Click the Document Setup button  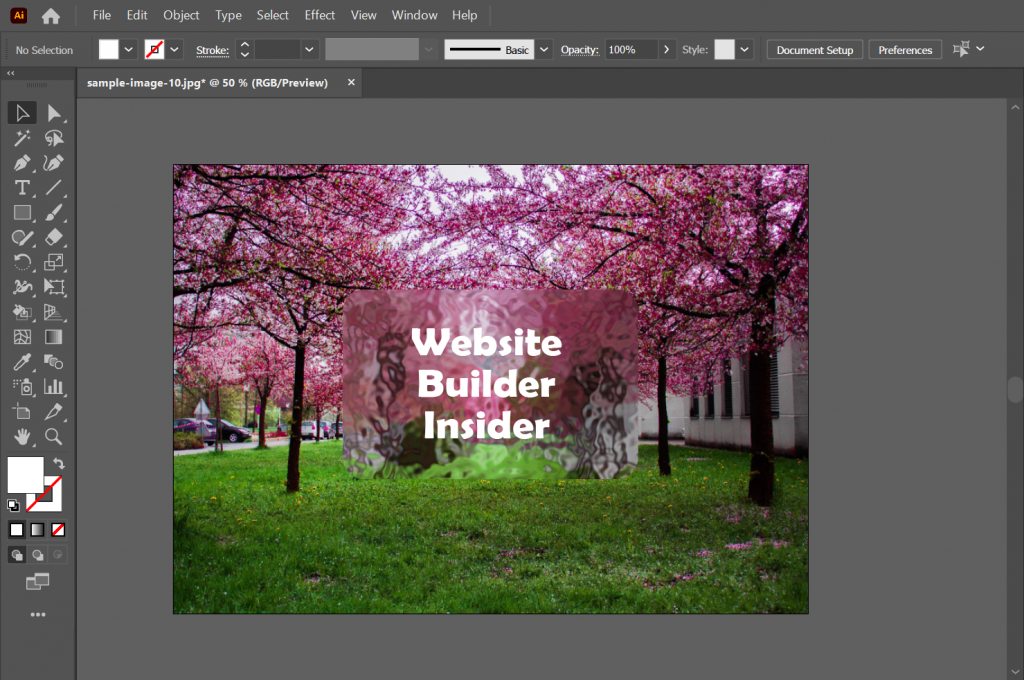(814, 49)
